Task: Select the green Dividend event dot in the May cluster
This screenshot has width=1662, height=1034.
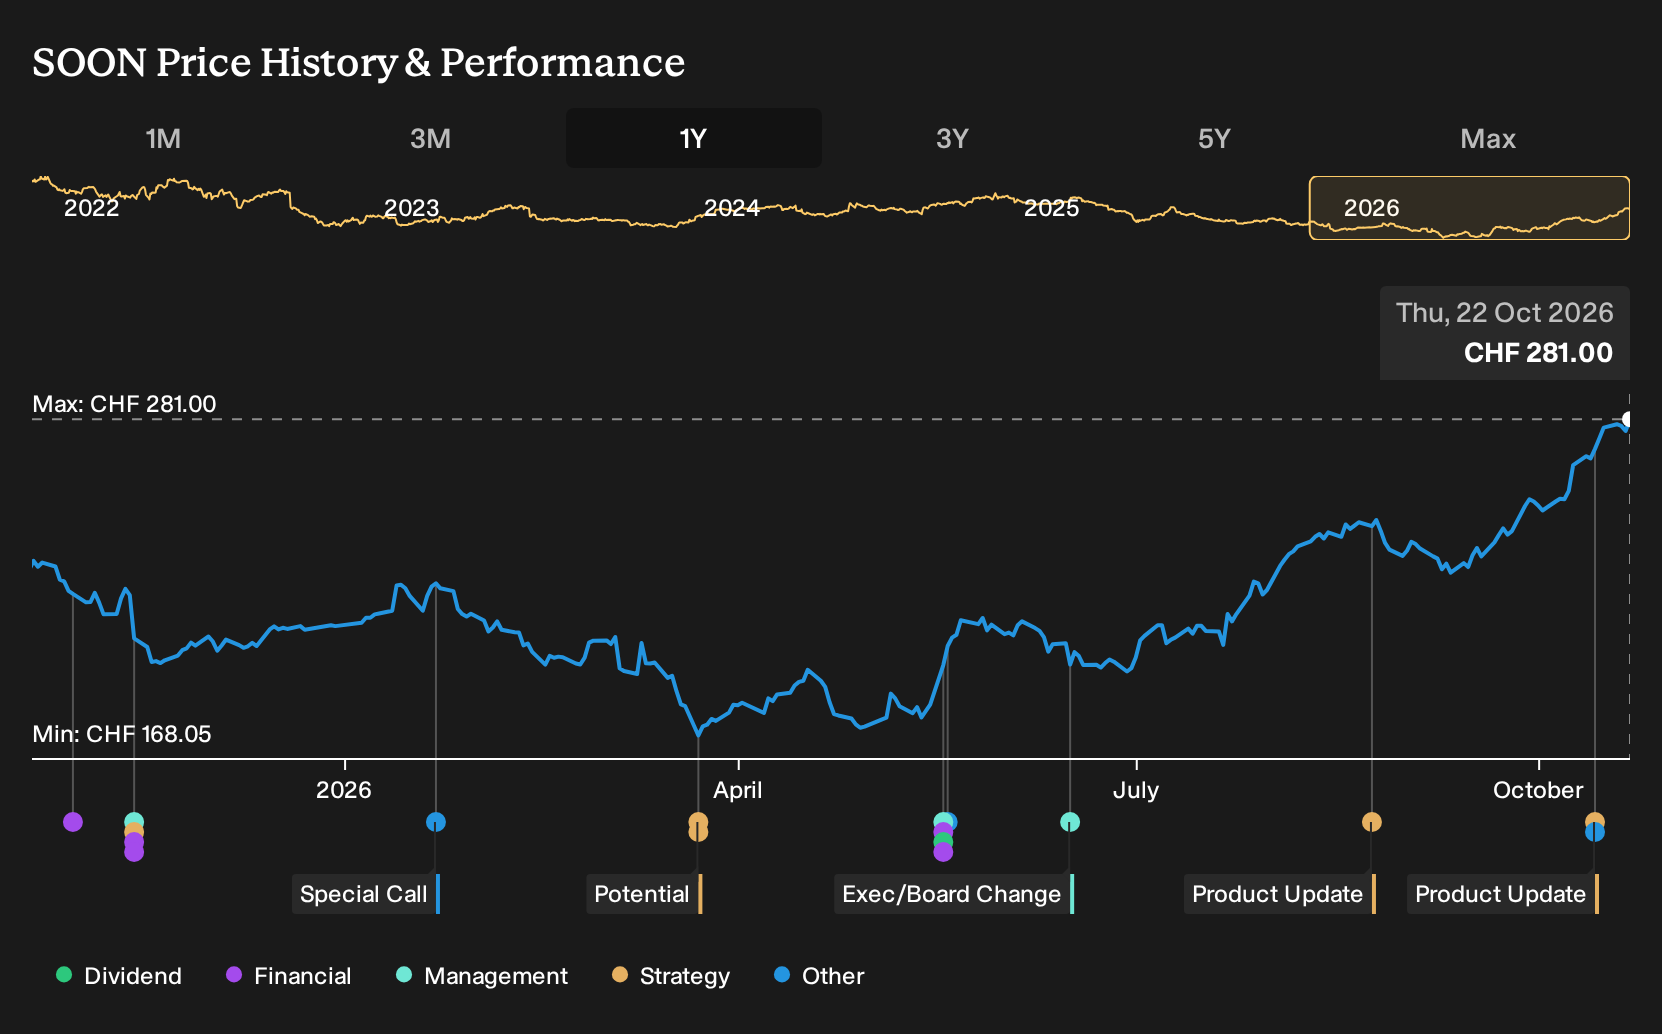Action: tap(943, 842)
